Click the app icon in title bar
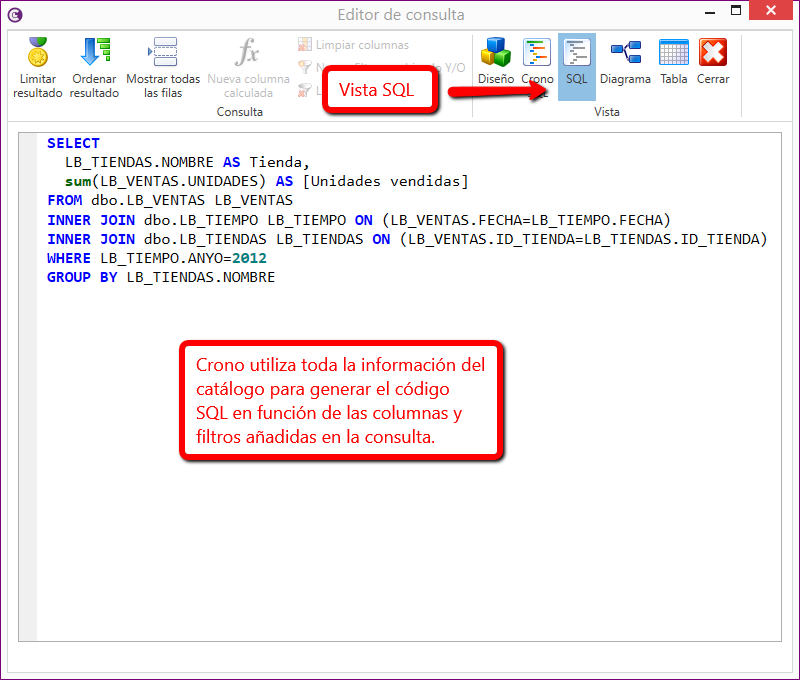This screenshot has width=800, height=680. (x=15, y=14)
